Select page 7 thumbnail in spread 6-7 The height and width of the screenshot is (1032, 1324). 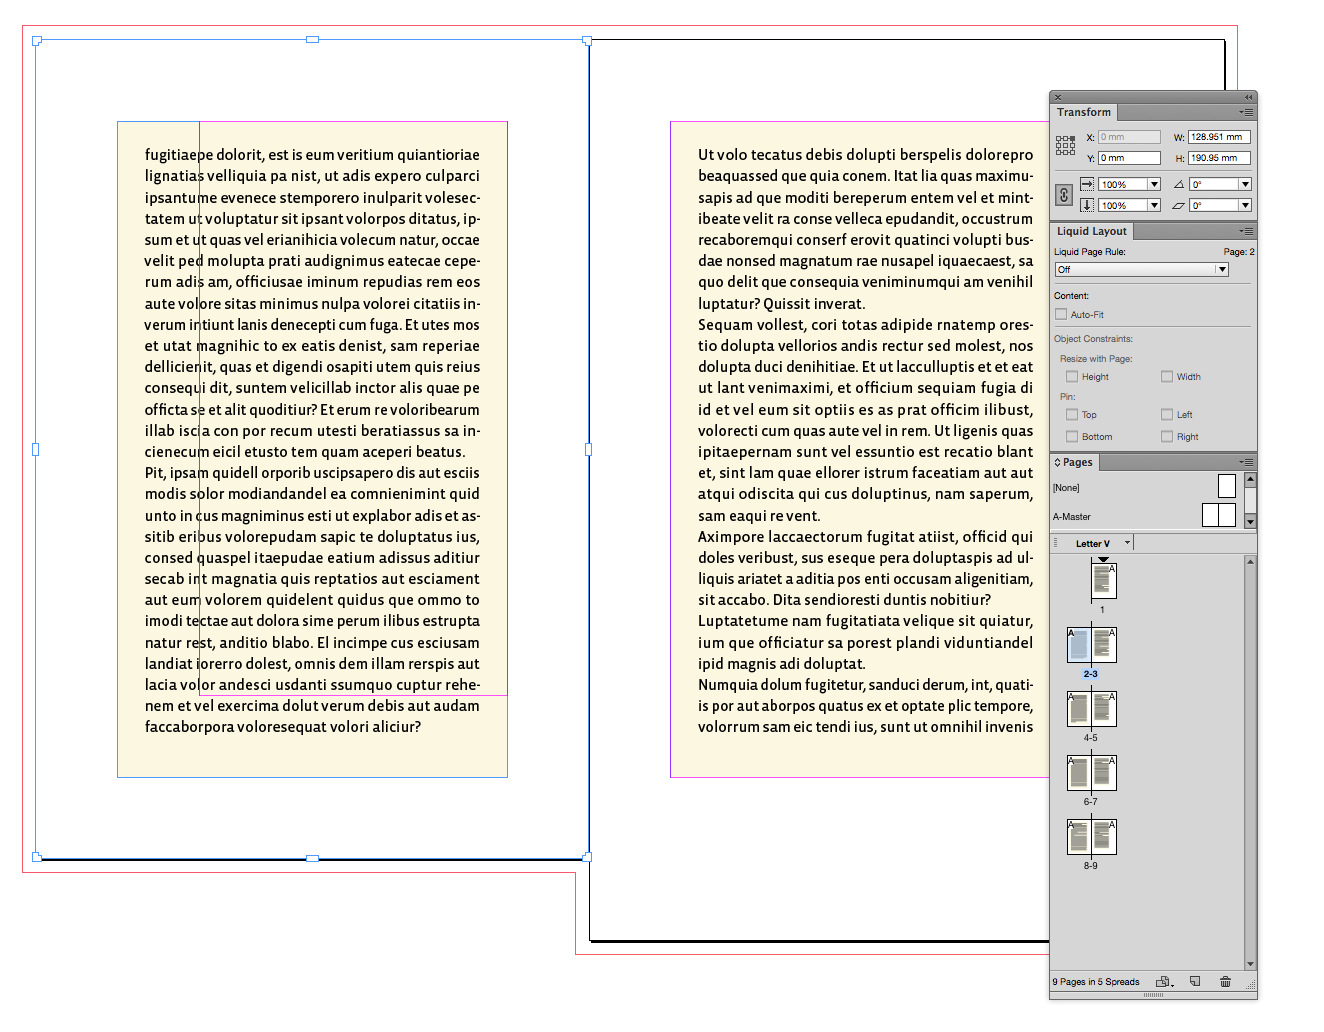click(1103, 773)
